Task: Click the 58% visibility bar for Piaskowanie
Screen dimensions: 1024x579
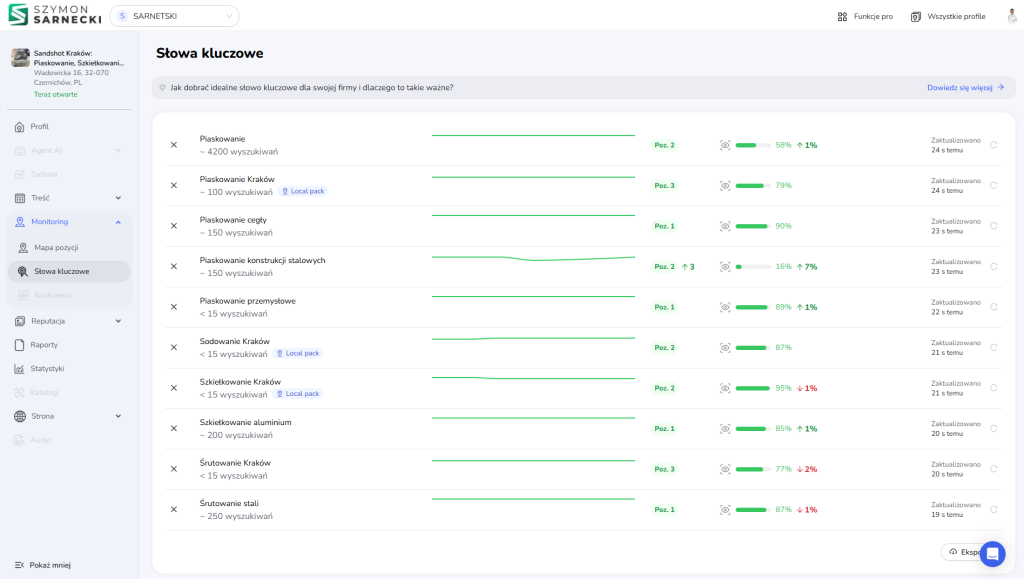Action: pos(753,145)
